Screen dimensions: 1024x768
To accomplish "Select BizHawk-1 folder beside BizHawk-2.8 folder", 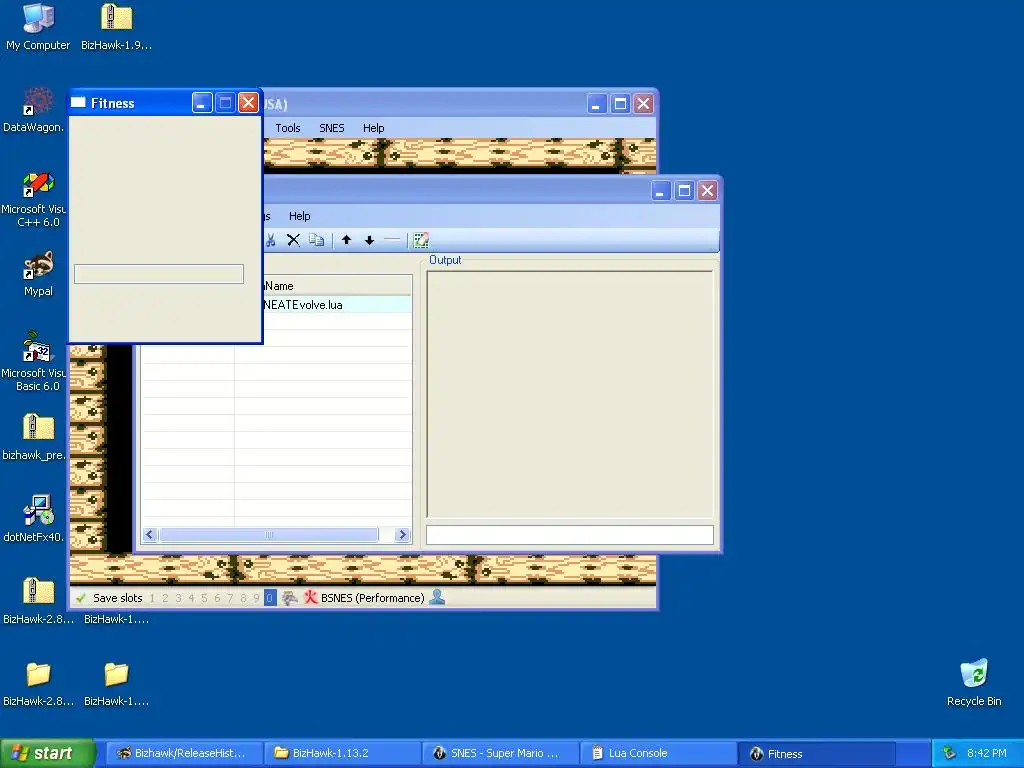I will click(116, 683).
